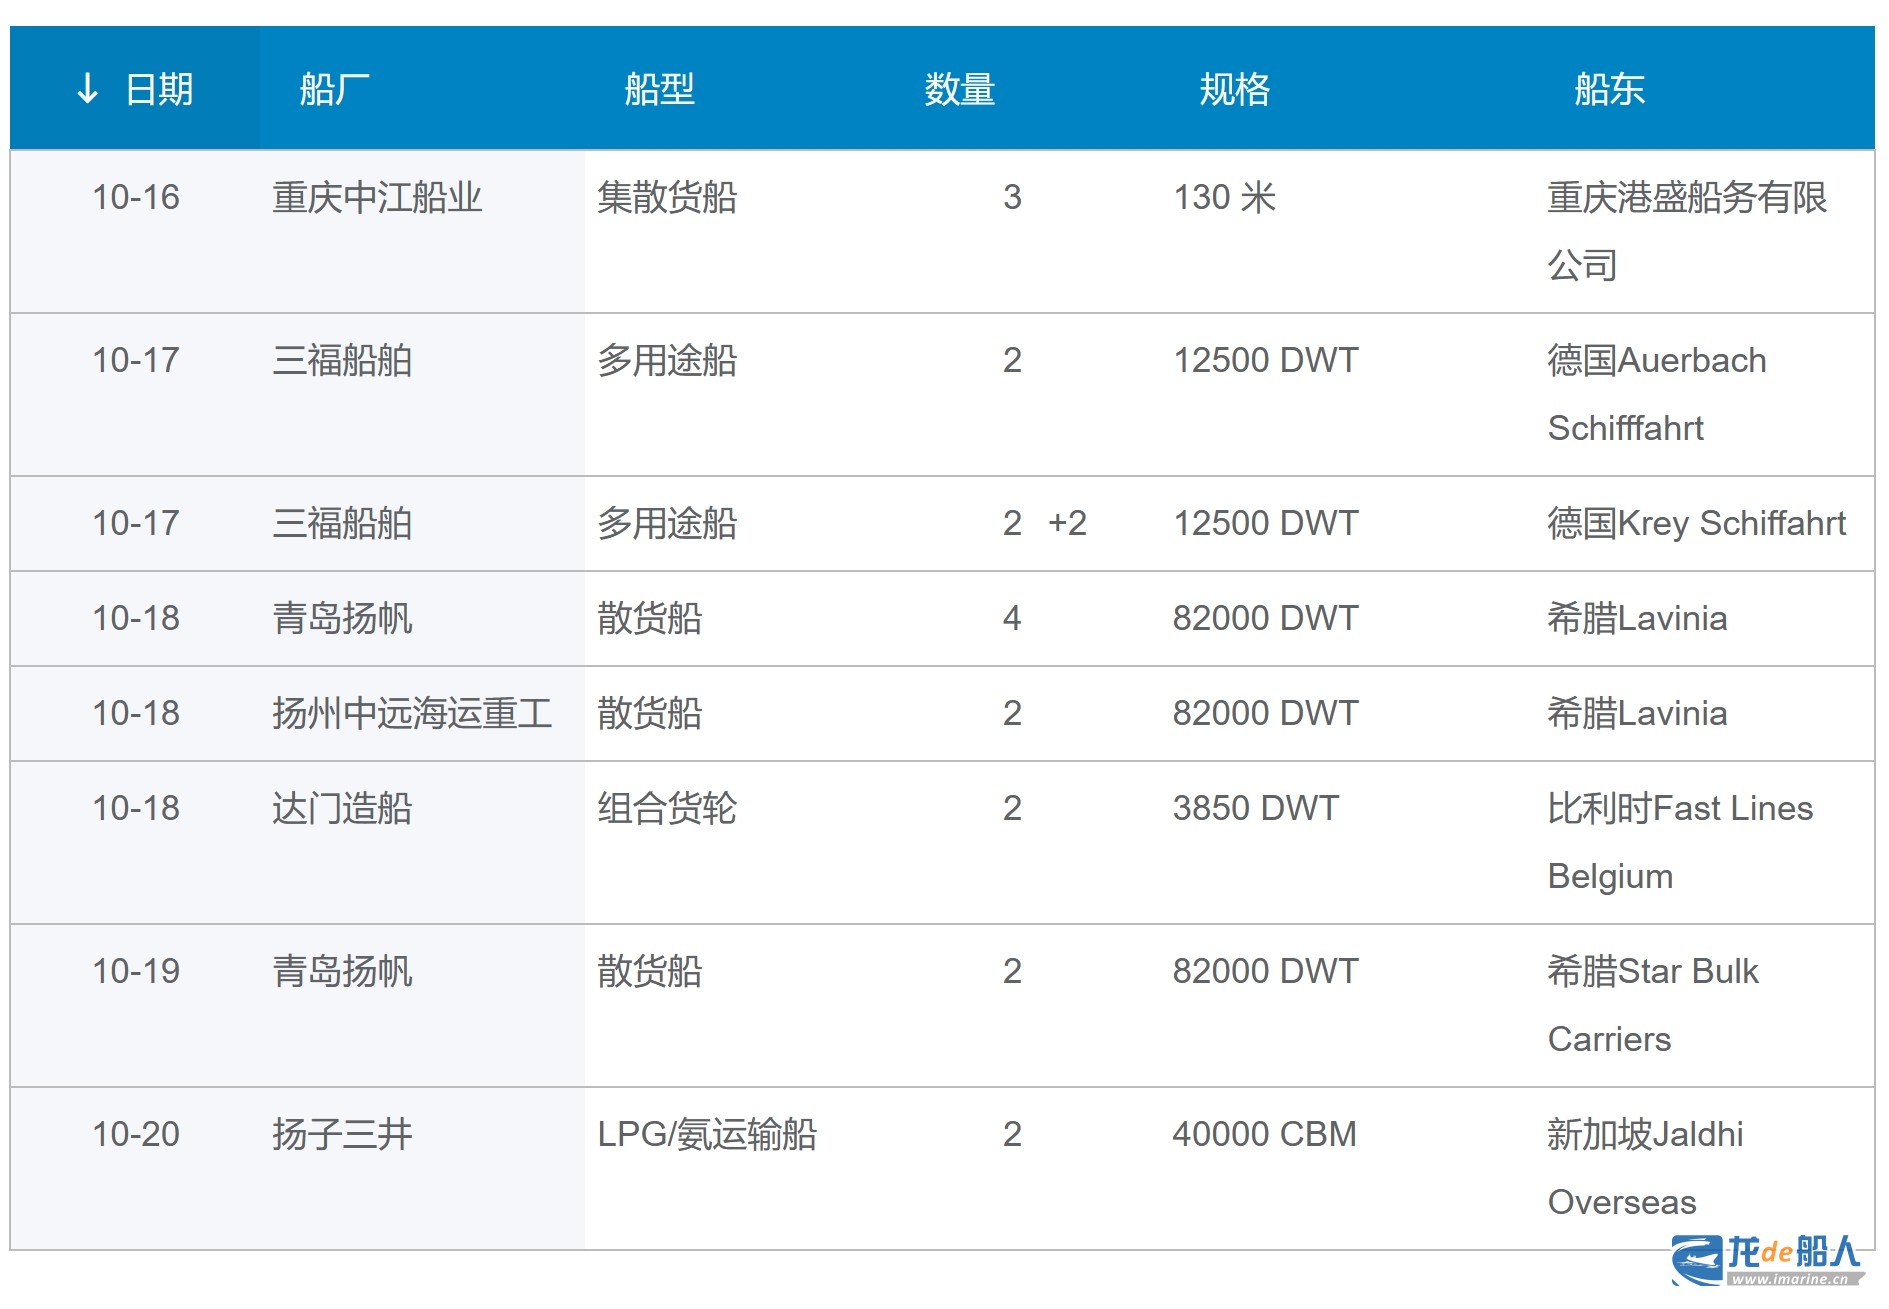Click the spec cell 130 米
The height and width of the screenshot is (1309, 1889).
pyautogui.click(x=1224, y=197)
